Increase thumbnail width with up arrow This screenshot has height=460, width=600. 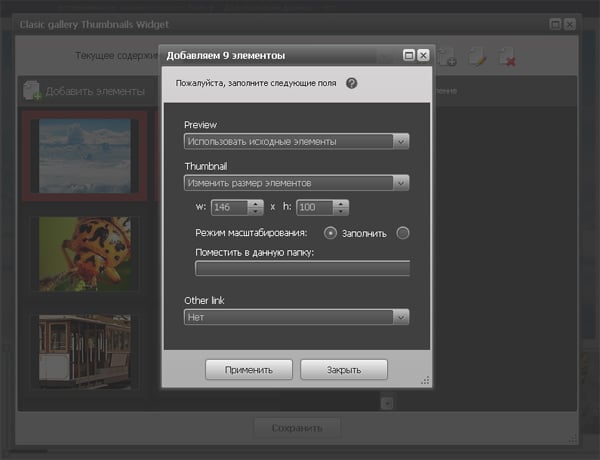pos(254,203)
